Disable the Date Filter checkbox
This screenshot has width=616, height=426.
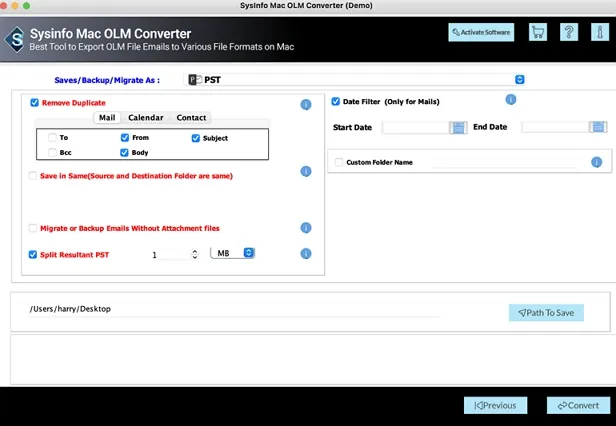pos(336,101)
